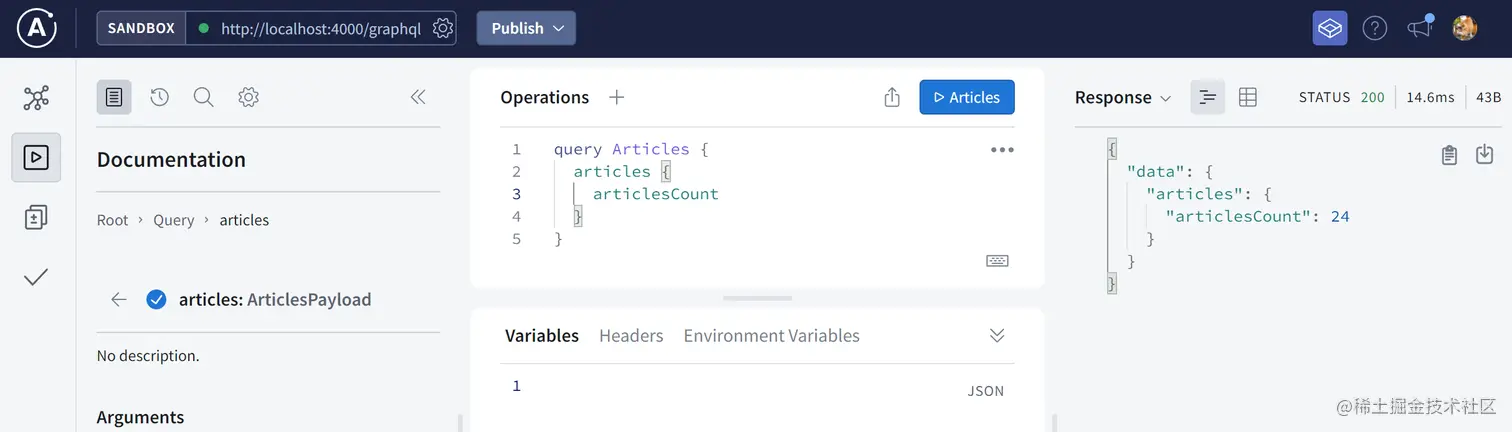The height and width of the screenshot is (432, 1512).
Task: Switch response to table view
Action: [x=1247, y=97]
